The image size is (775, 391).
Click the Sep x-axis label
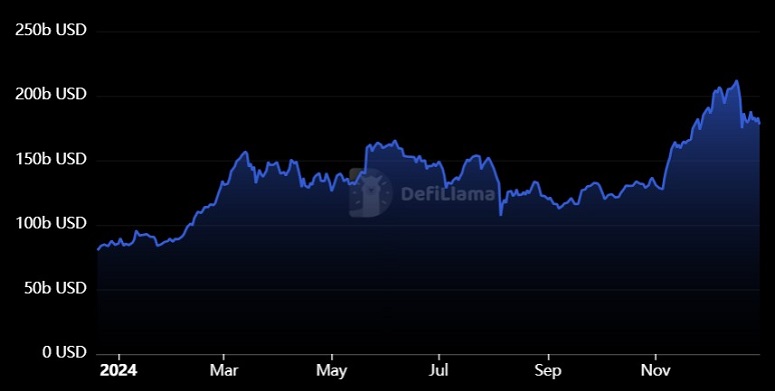548,370
